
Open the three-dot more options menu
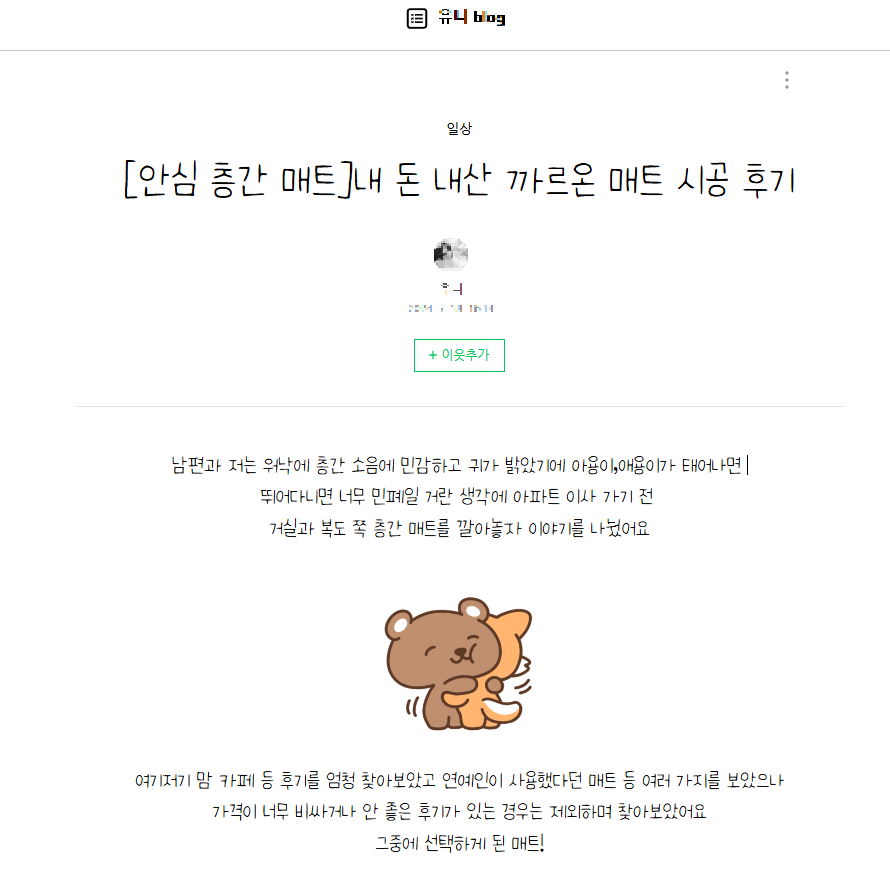coord(786,80)
